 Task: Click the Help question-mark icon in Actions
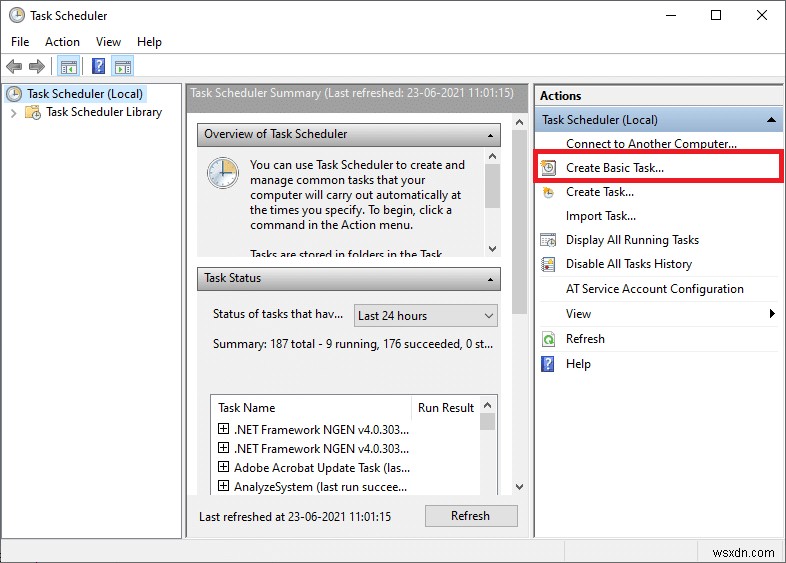pos(548,364)
